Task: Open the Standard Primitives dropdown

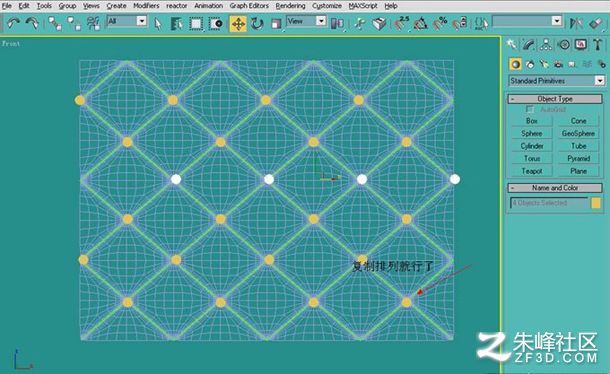Action: point(557,81)
